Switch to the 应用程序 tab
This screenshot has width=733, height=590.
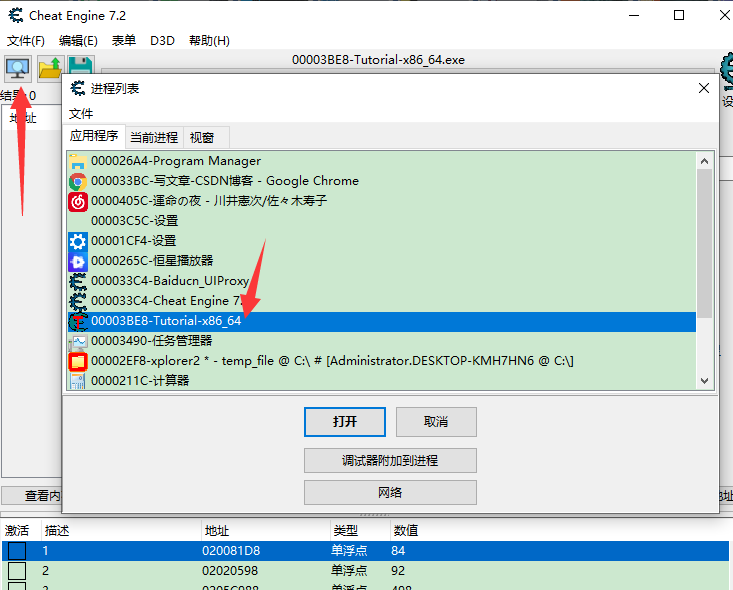(x=94, y=136)
